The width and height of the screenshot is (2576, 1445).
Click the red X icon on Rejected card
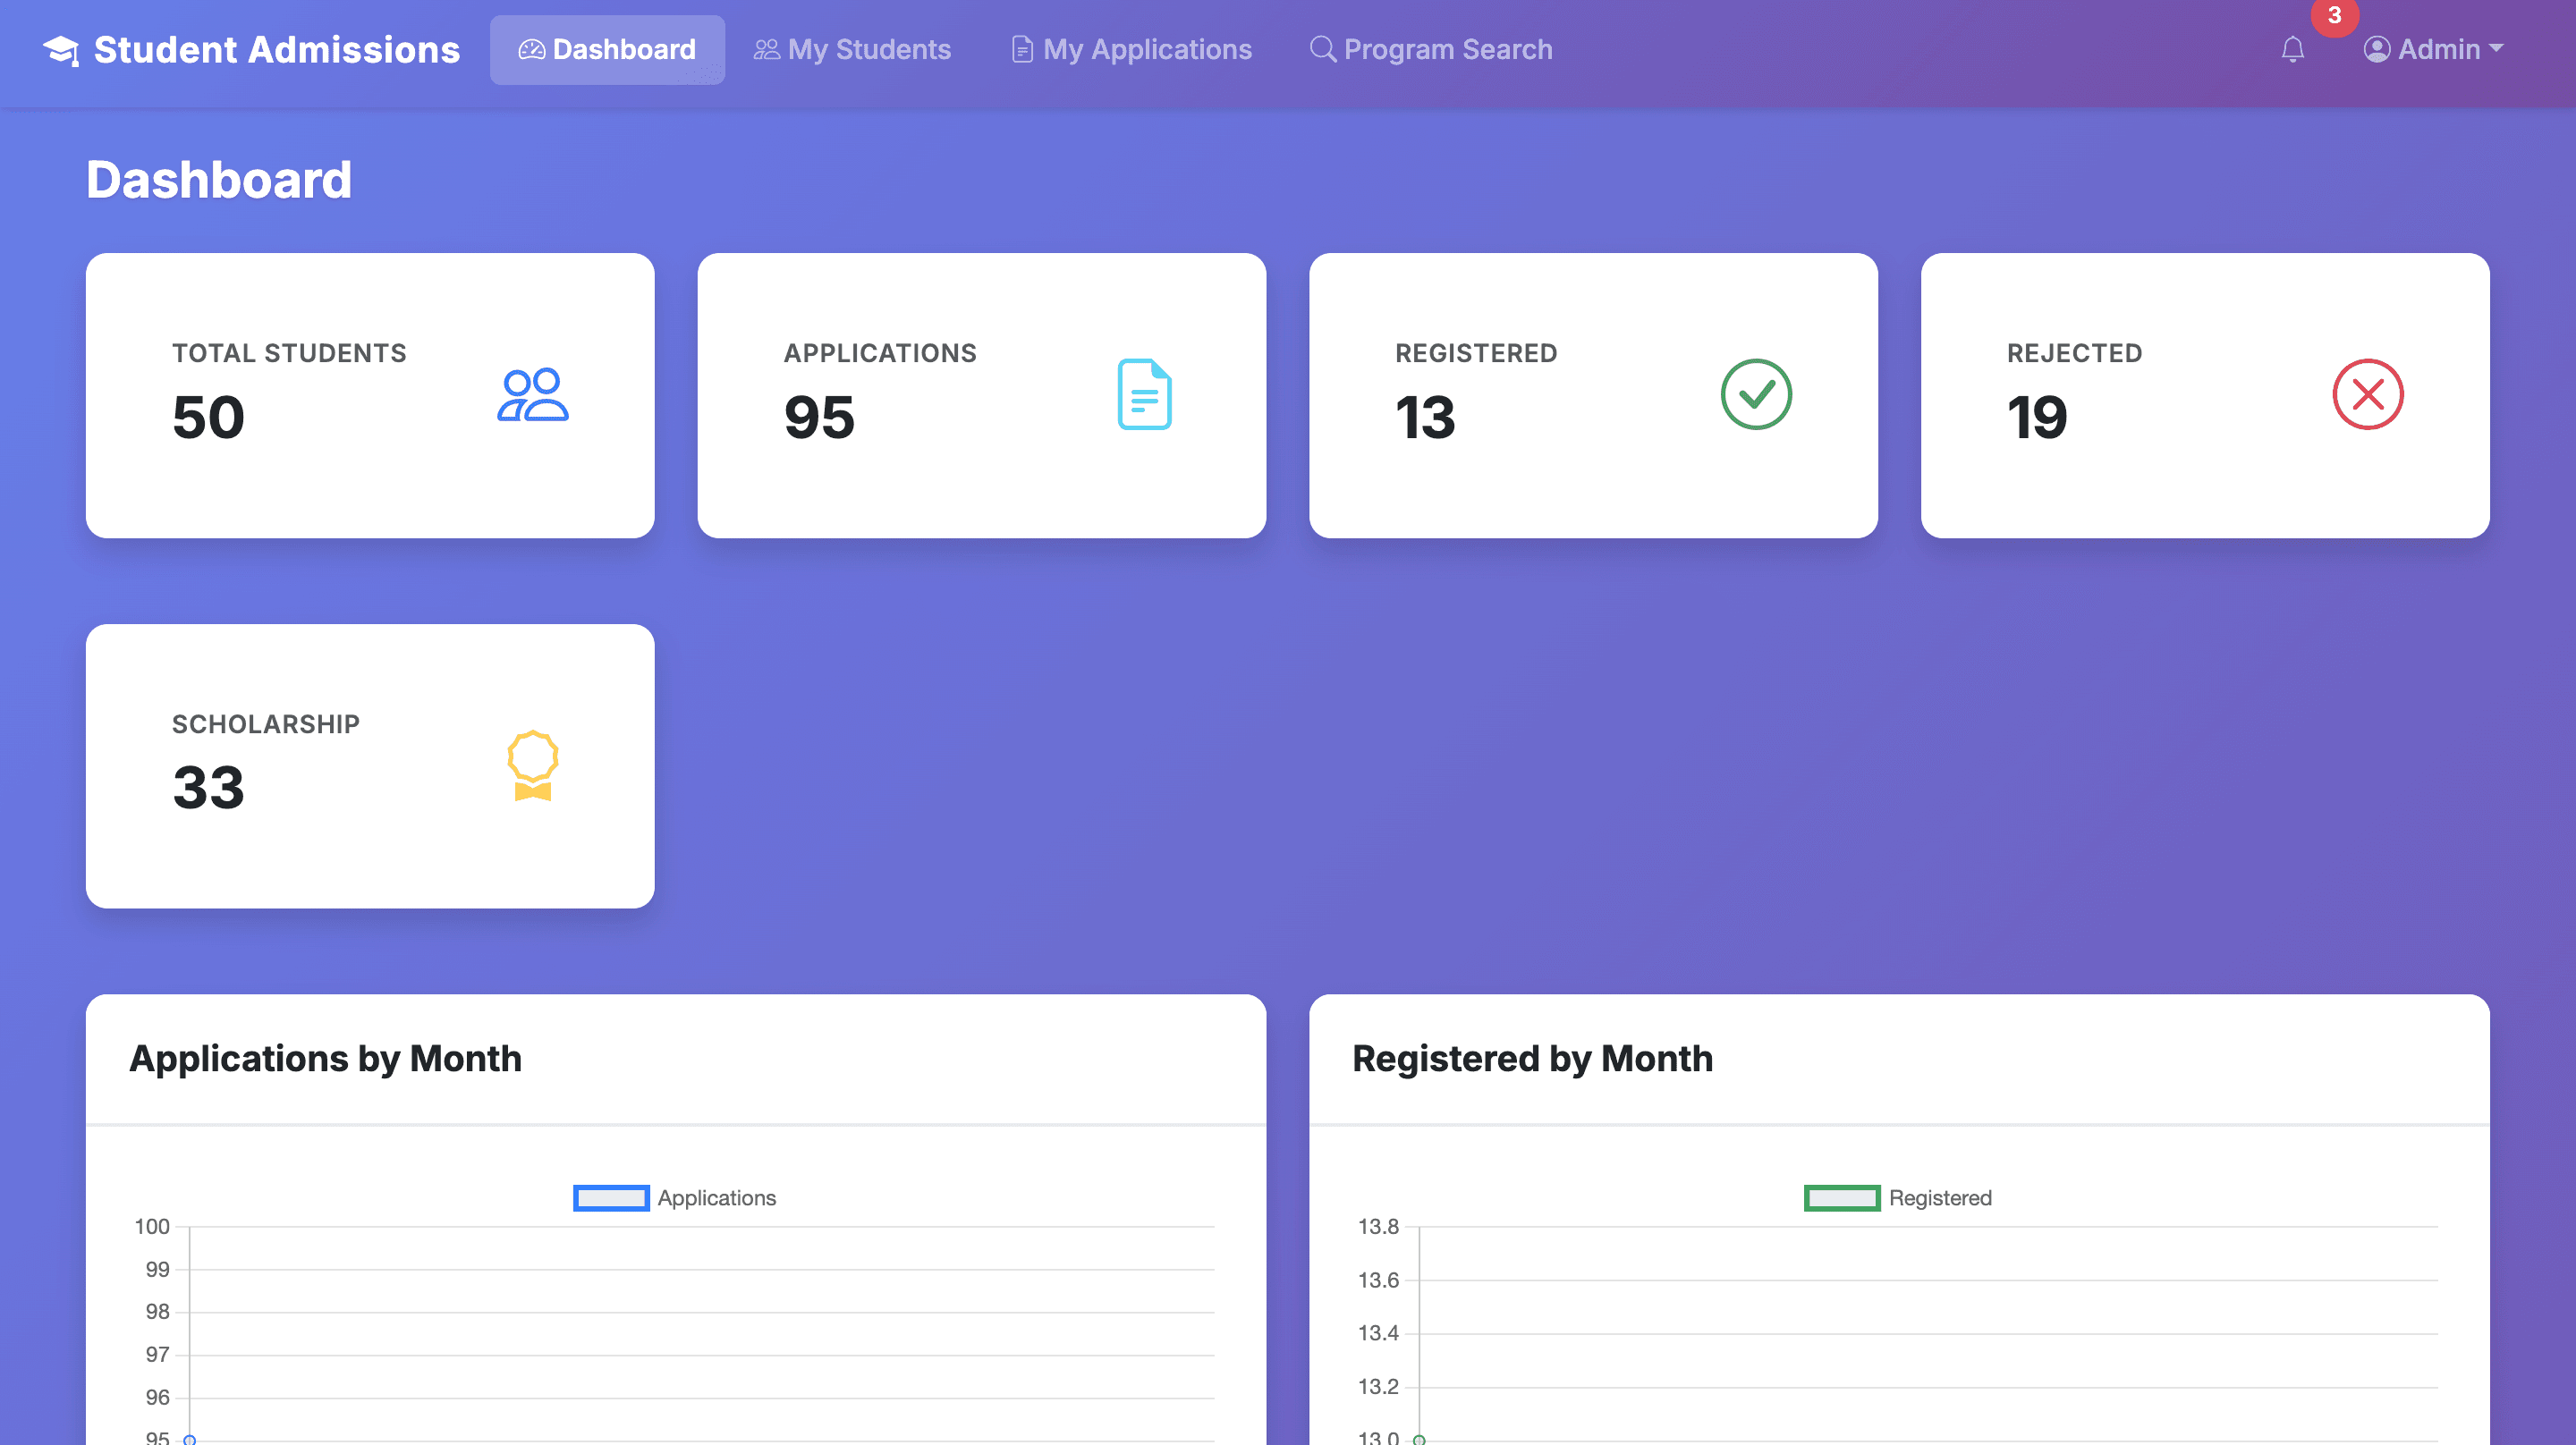(x=2367, y=395)
